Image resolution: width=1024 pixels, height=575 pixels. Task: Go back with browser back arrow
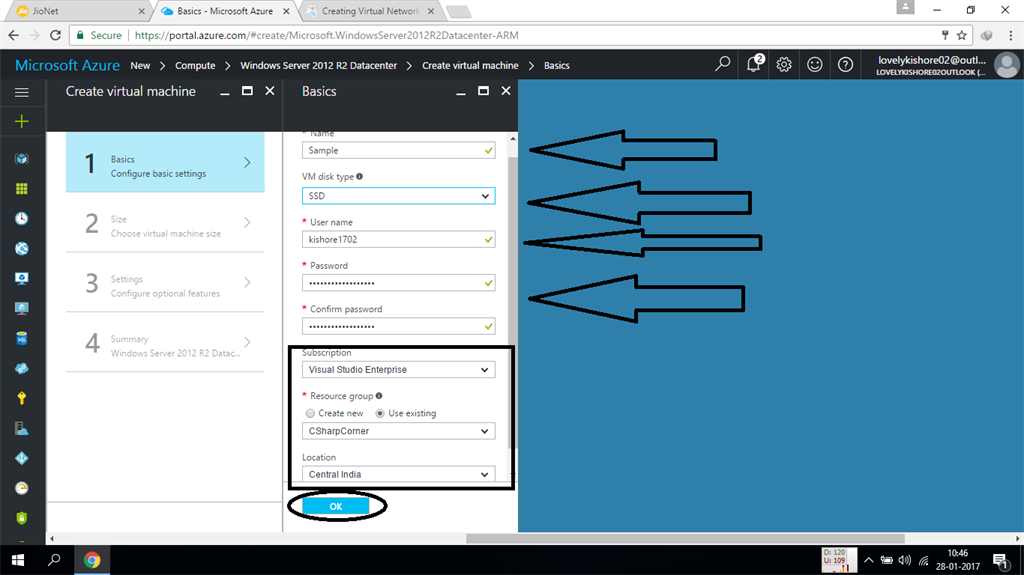pos(13,35)
